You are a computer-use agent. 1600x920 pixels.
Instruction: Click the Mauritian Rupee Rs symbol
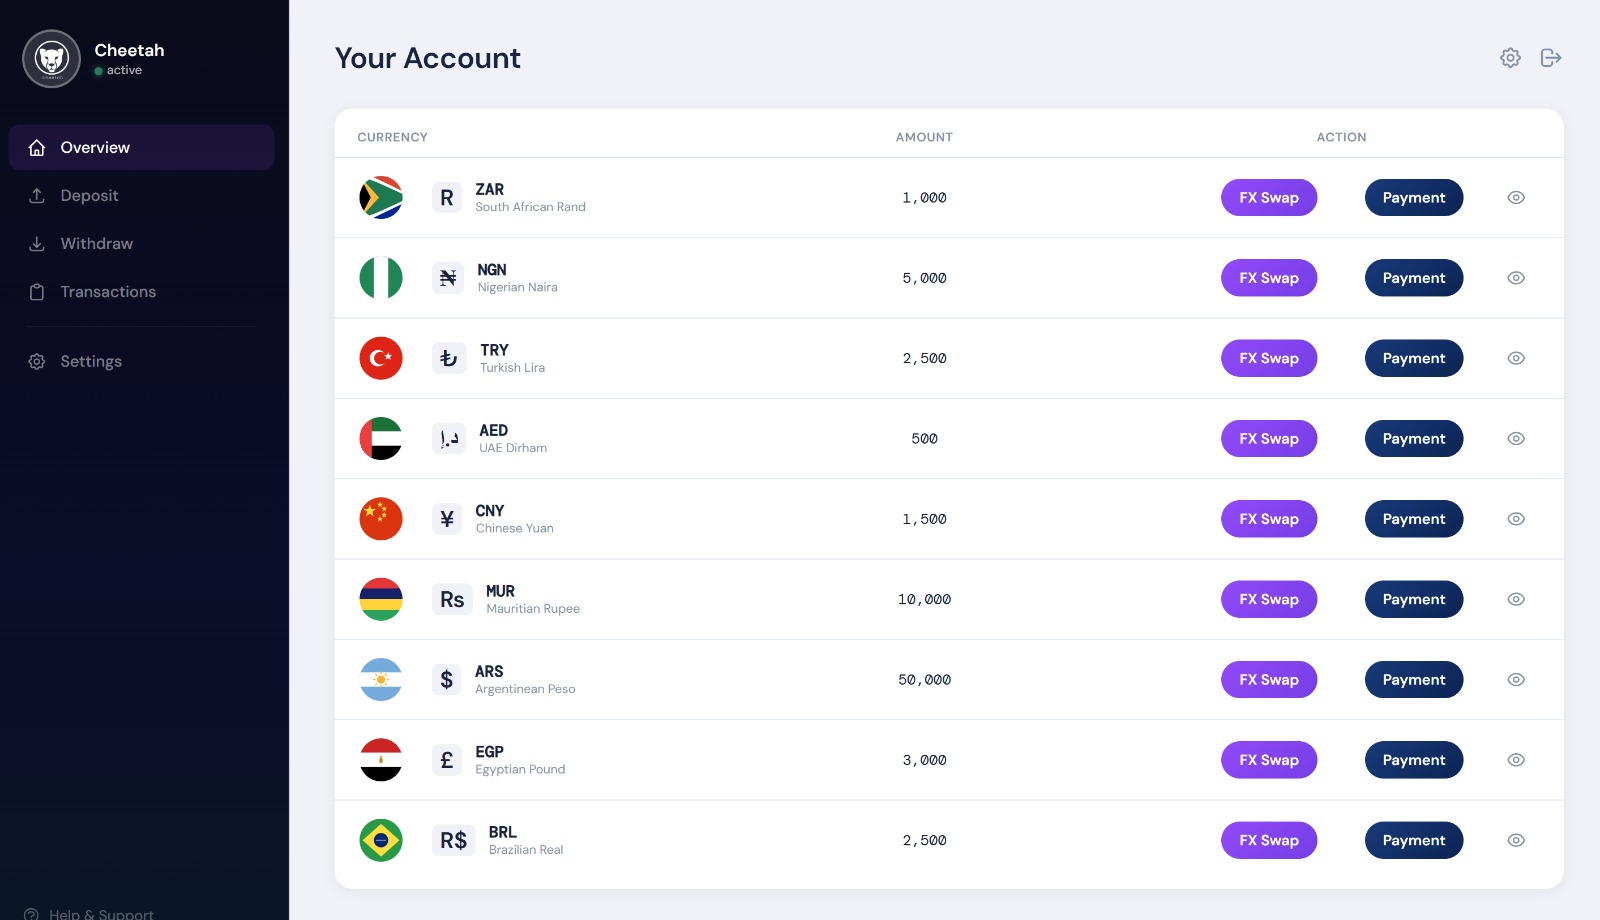click(x=452, y=599)
